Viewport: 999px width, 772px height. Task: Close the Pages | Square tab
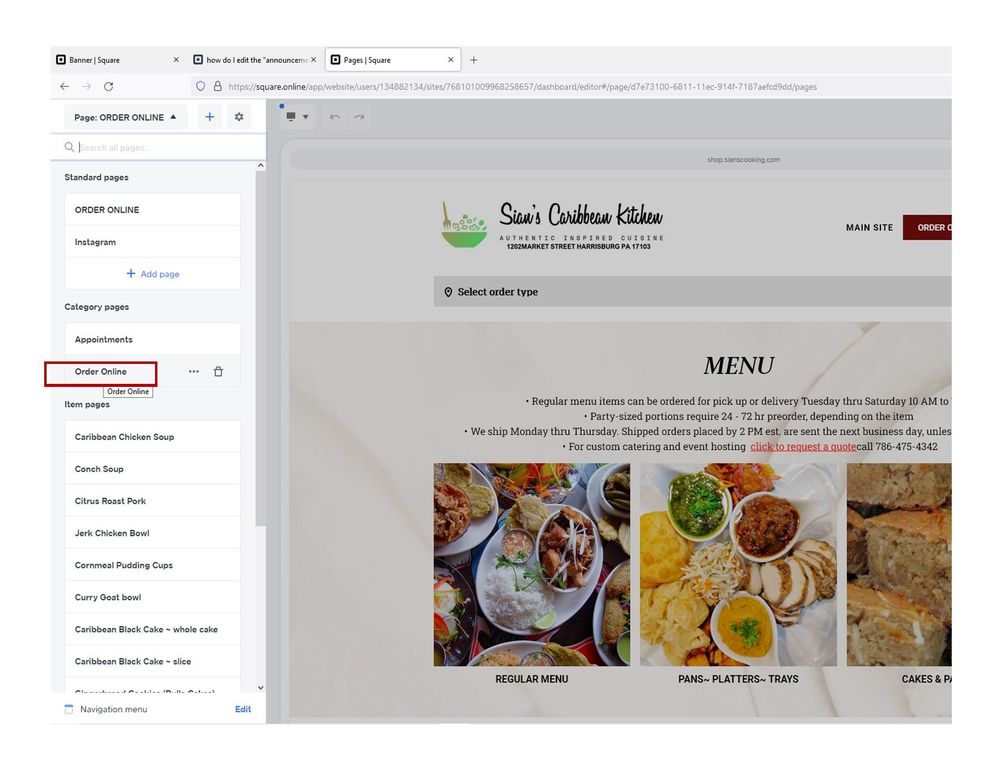coord(451,60)
